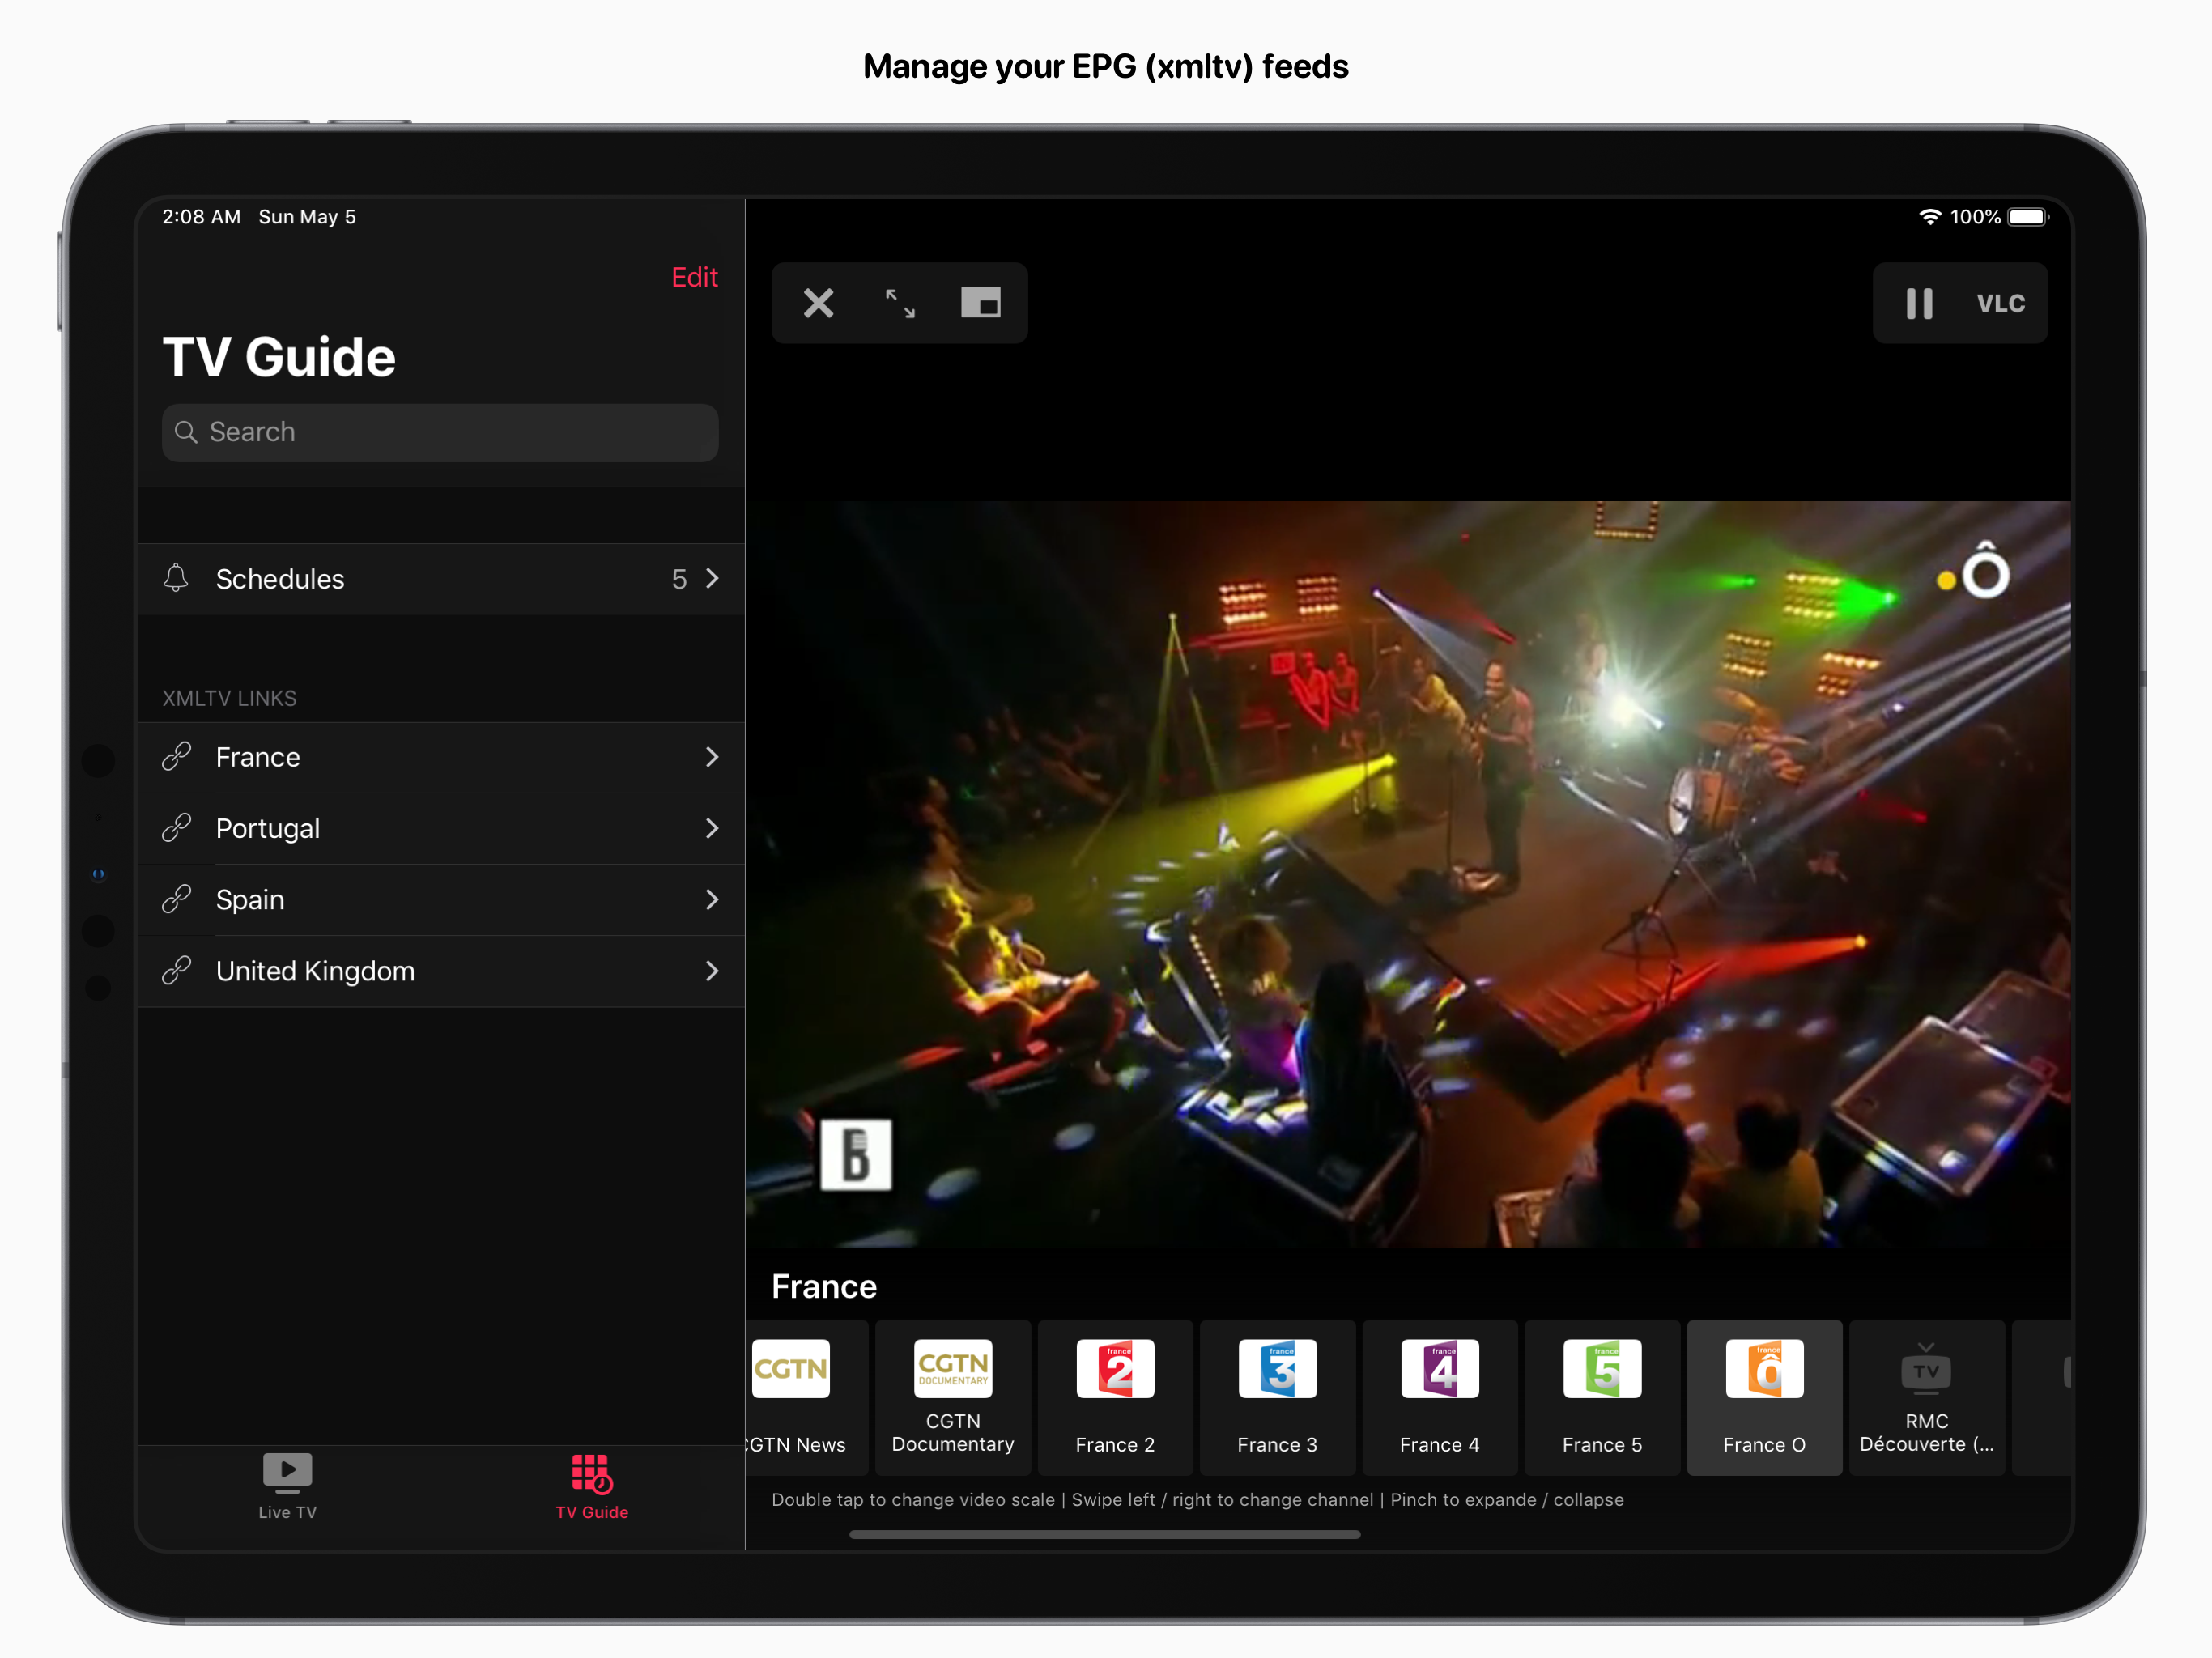Tap the France 5 channel tile
Viewport: 2212px width, 1658px height.
[1602, 1396]
